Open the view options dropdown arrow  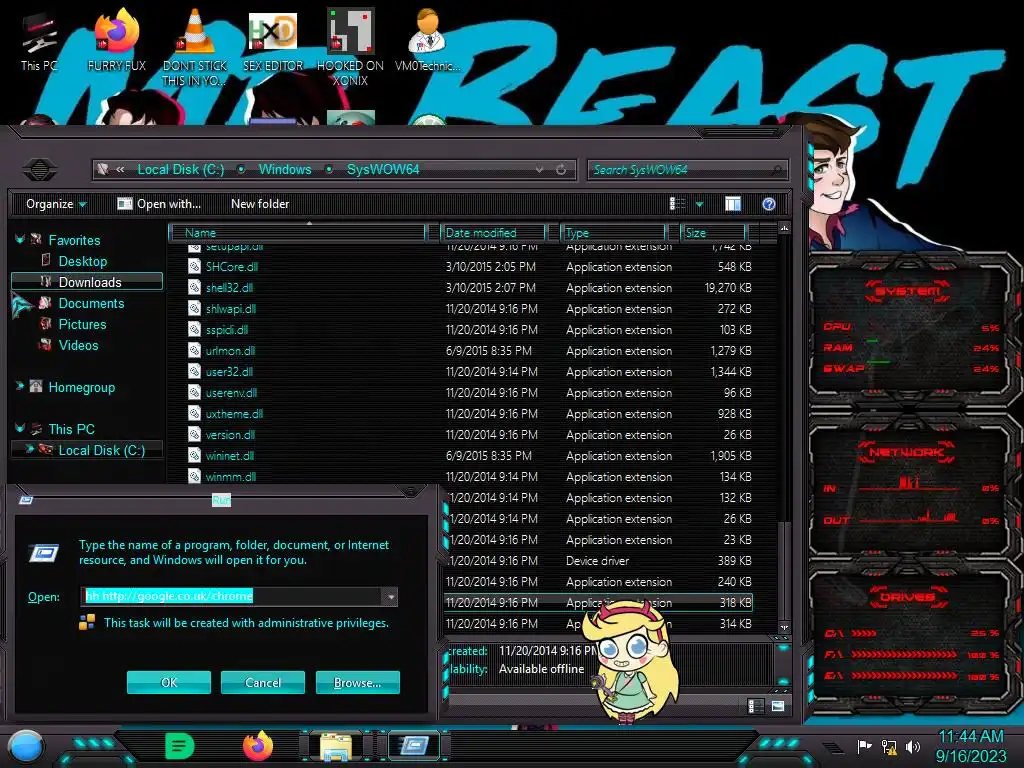coord(699,204)
